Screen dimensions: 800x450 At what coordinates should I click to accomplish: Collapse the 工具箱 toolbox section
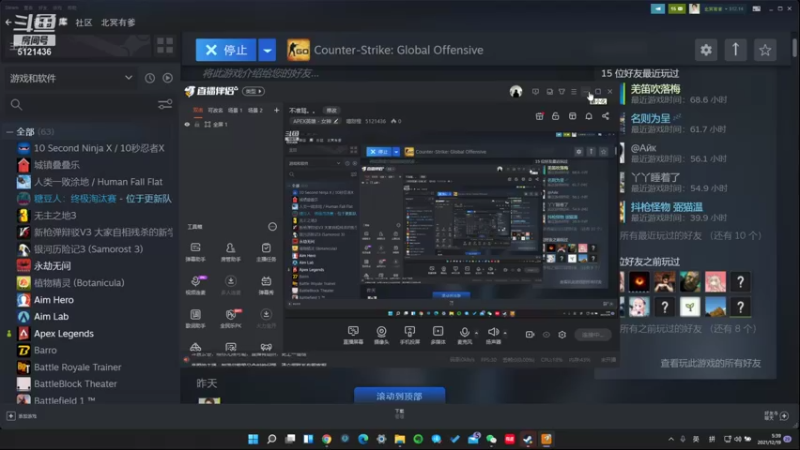point(272,227)
